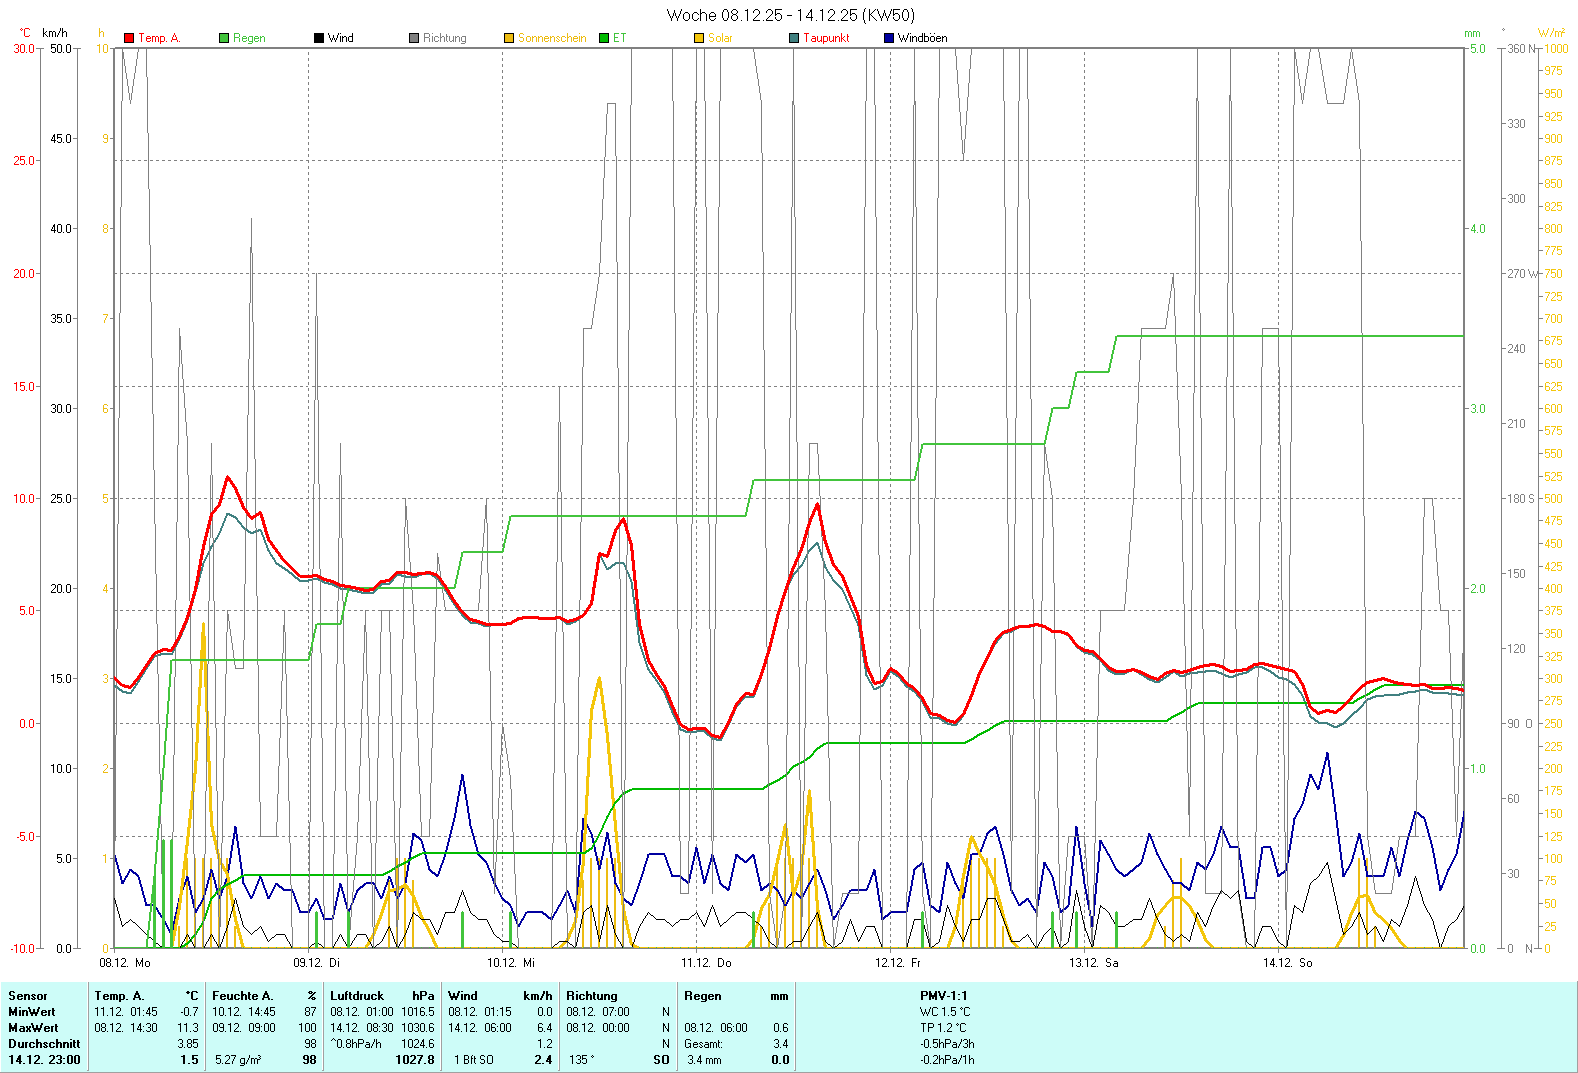Click the green Regen legend swatch
Image resolution: width=1578 pixels, height=1073 pixels.
[x=224, y=38]
